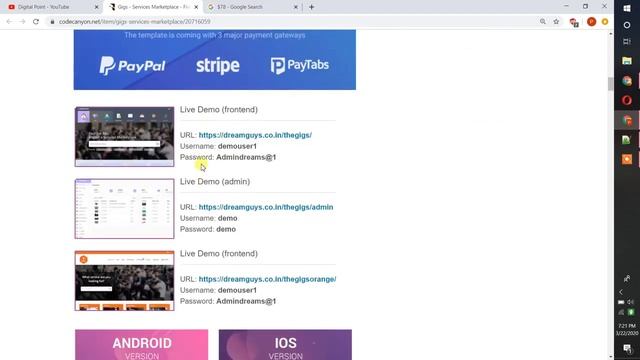Open the orange profile avatar in Chrome
The width and height of the screenshot is (640, 360).
tap(591, 22)
